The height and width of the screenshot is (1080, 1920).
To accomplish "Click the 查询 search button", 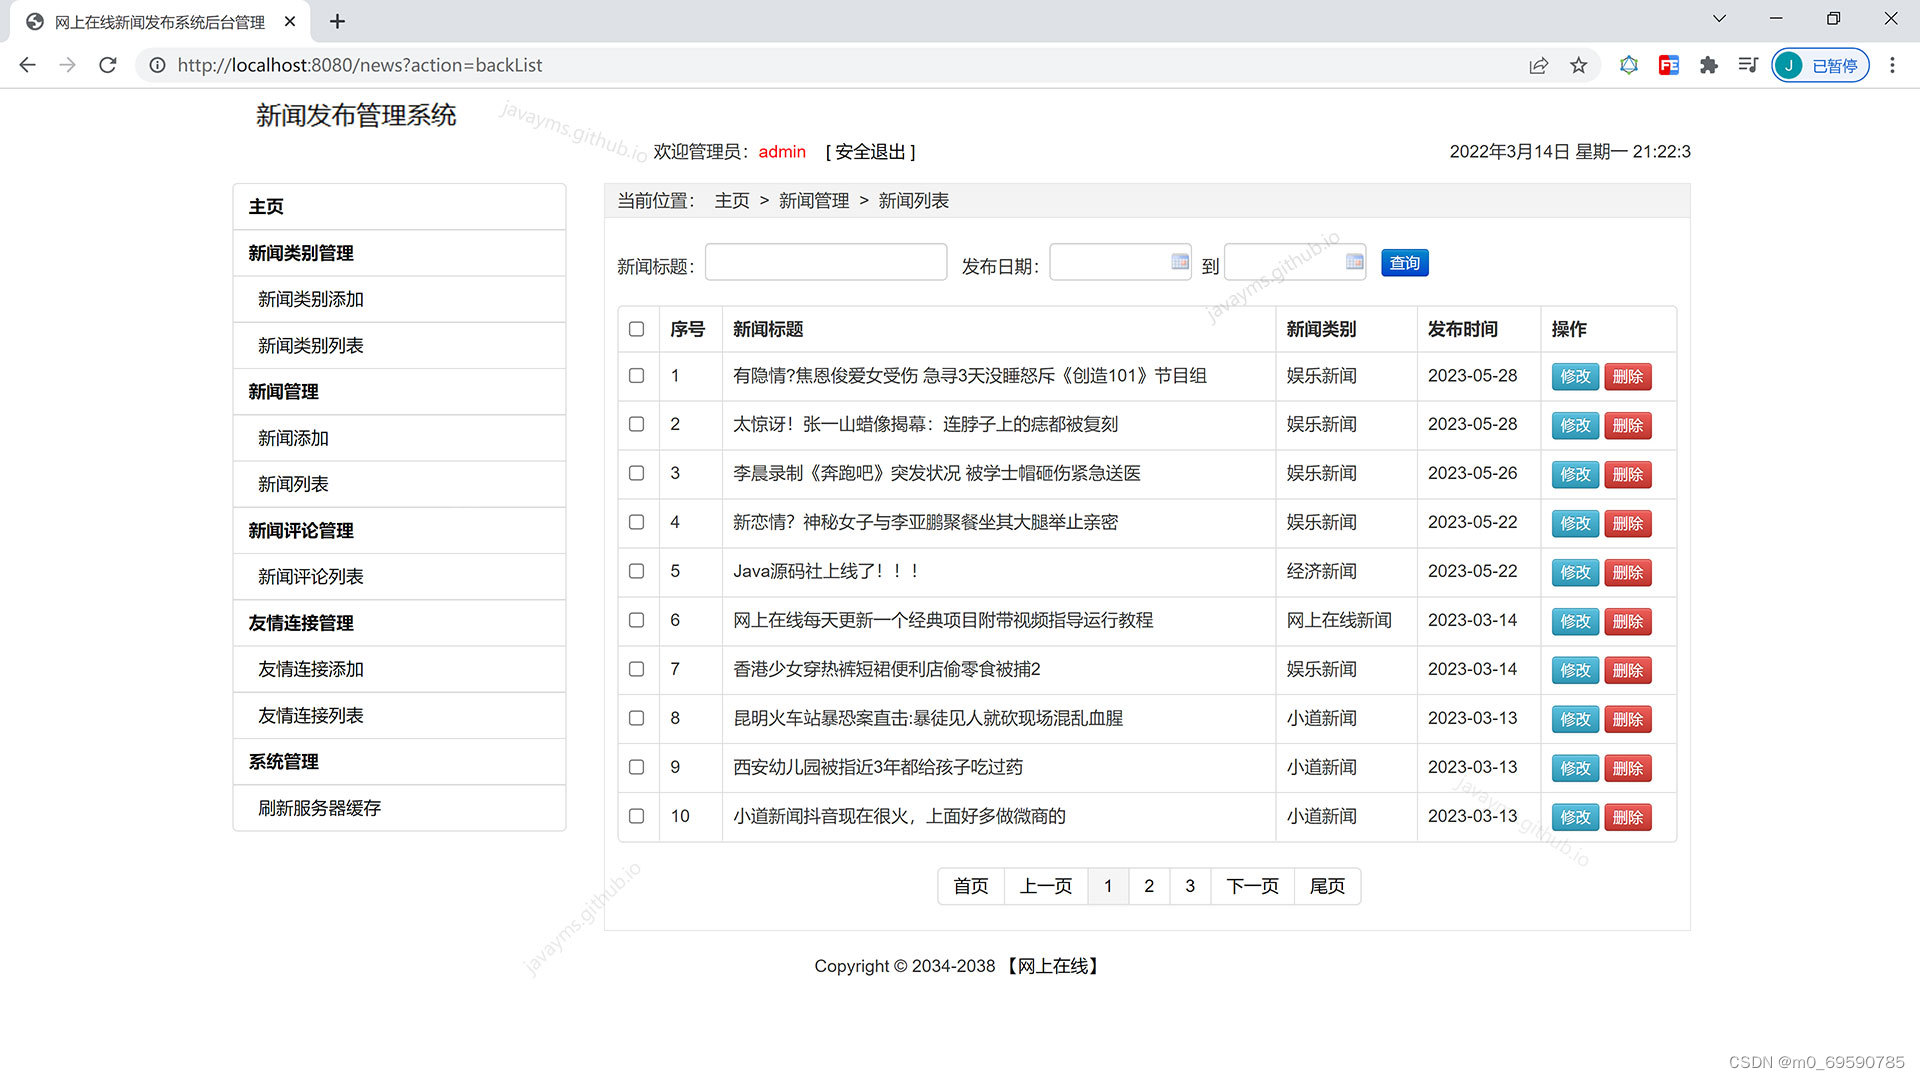I will pos(1404,263).
